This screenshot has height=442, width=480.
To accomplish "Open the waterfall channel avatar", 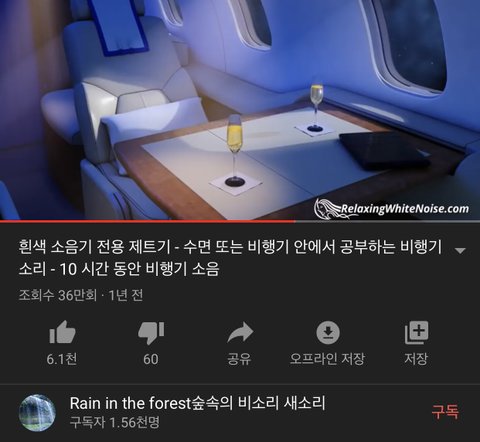I will [x=37, y=413].
